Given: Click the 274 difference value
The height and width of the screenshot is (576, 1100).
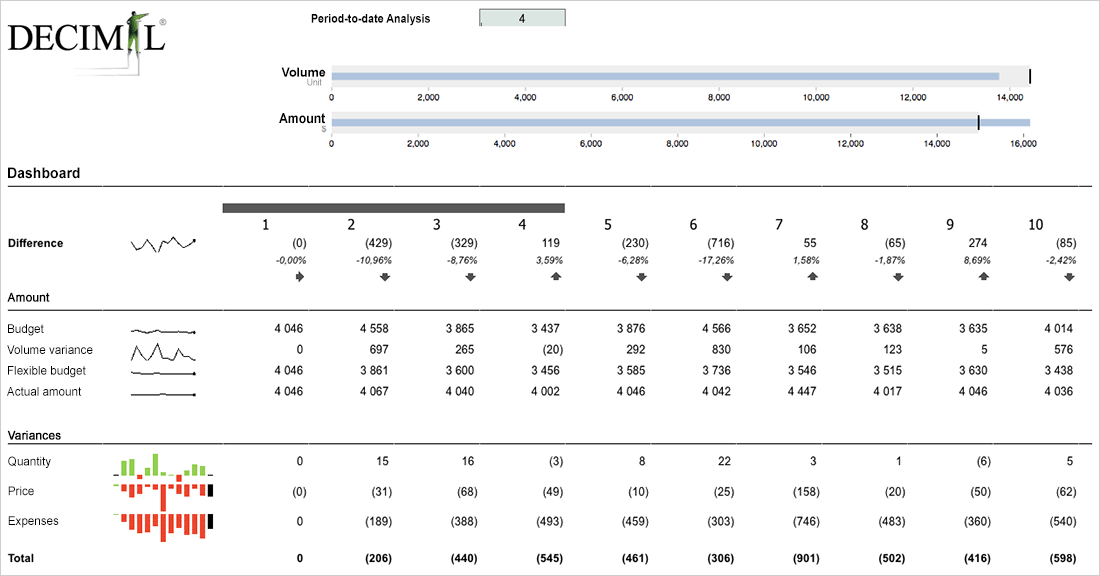Looking at the screenshot, I should pyautogui.click(x=977, y=243).
